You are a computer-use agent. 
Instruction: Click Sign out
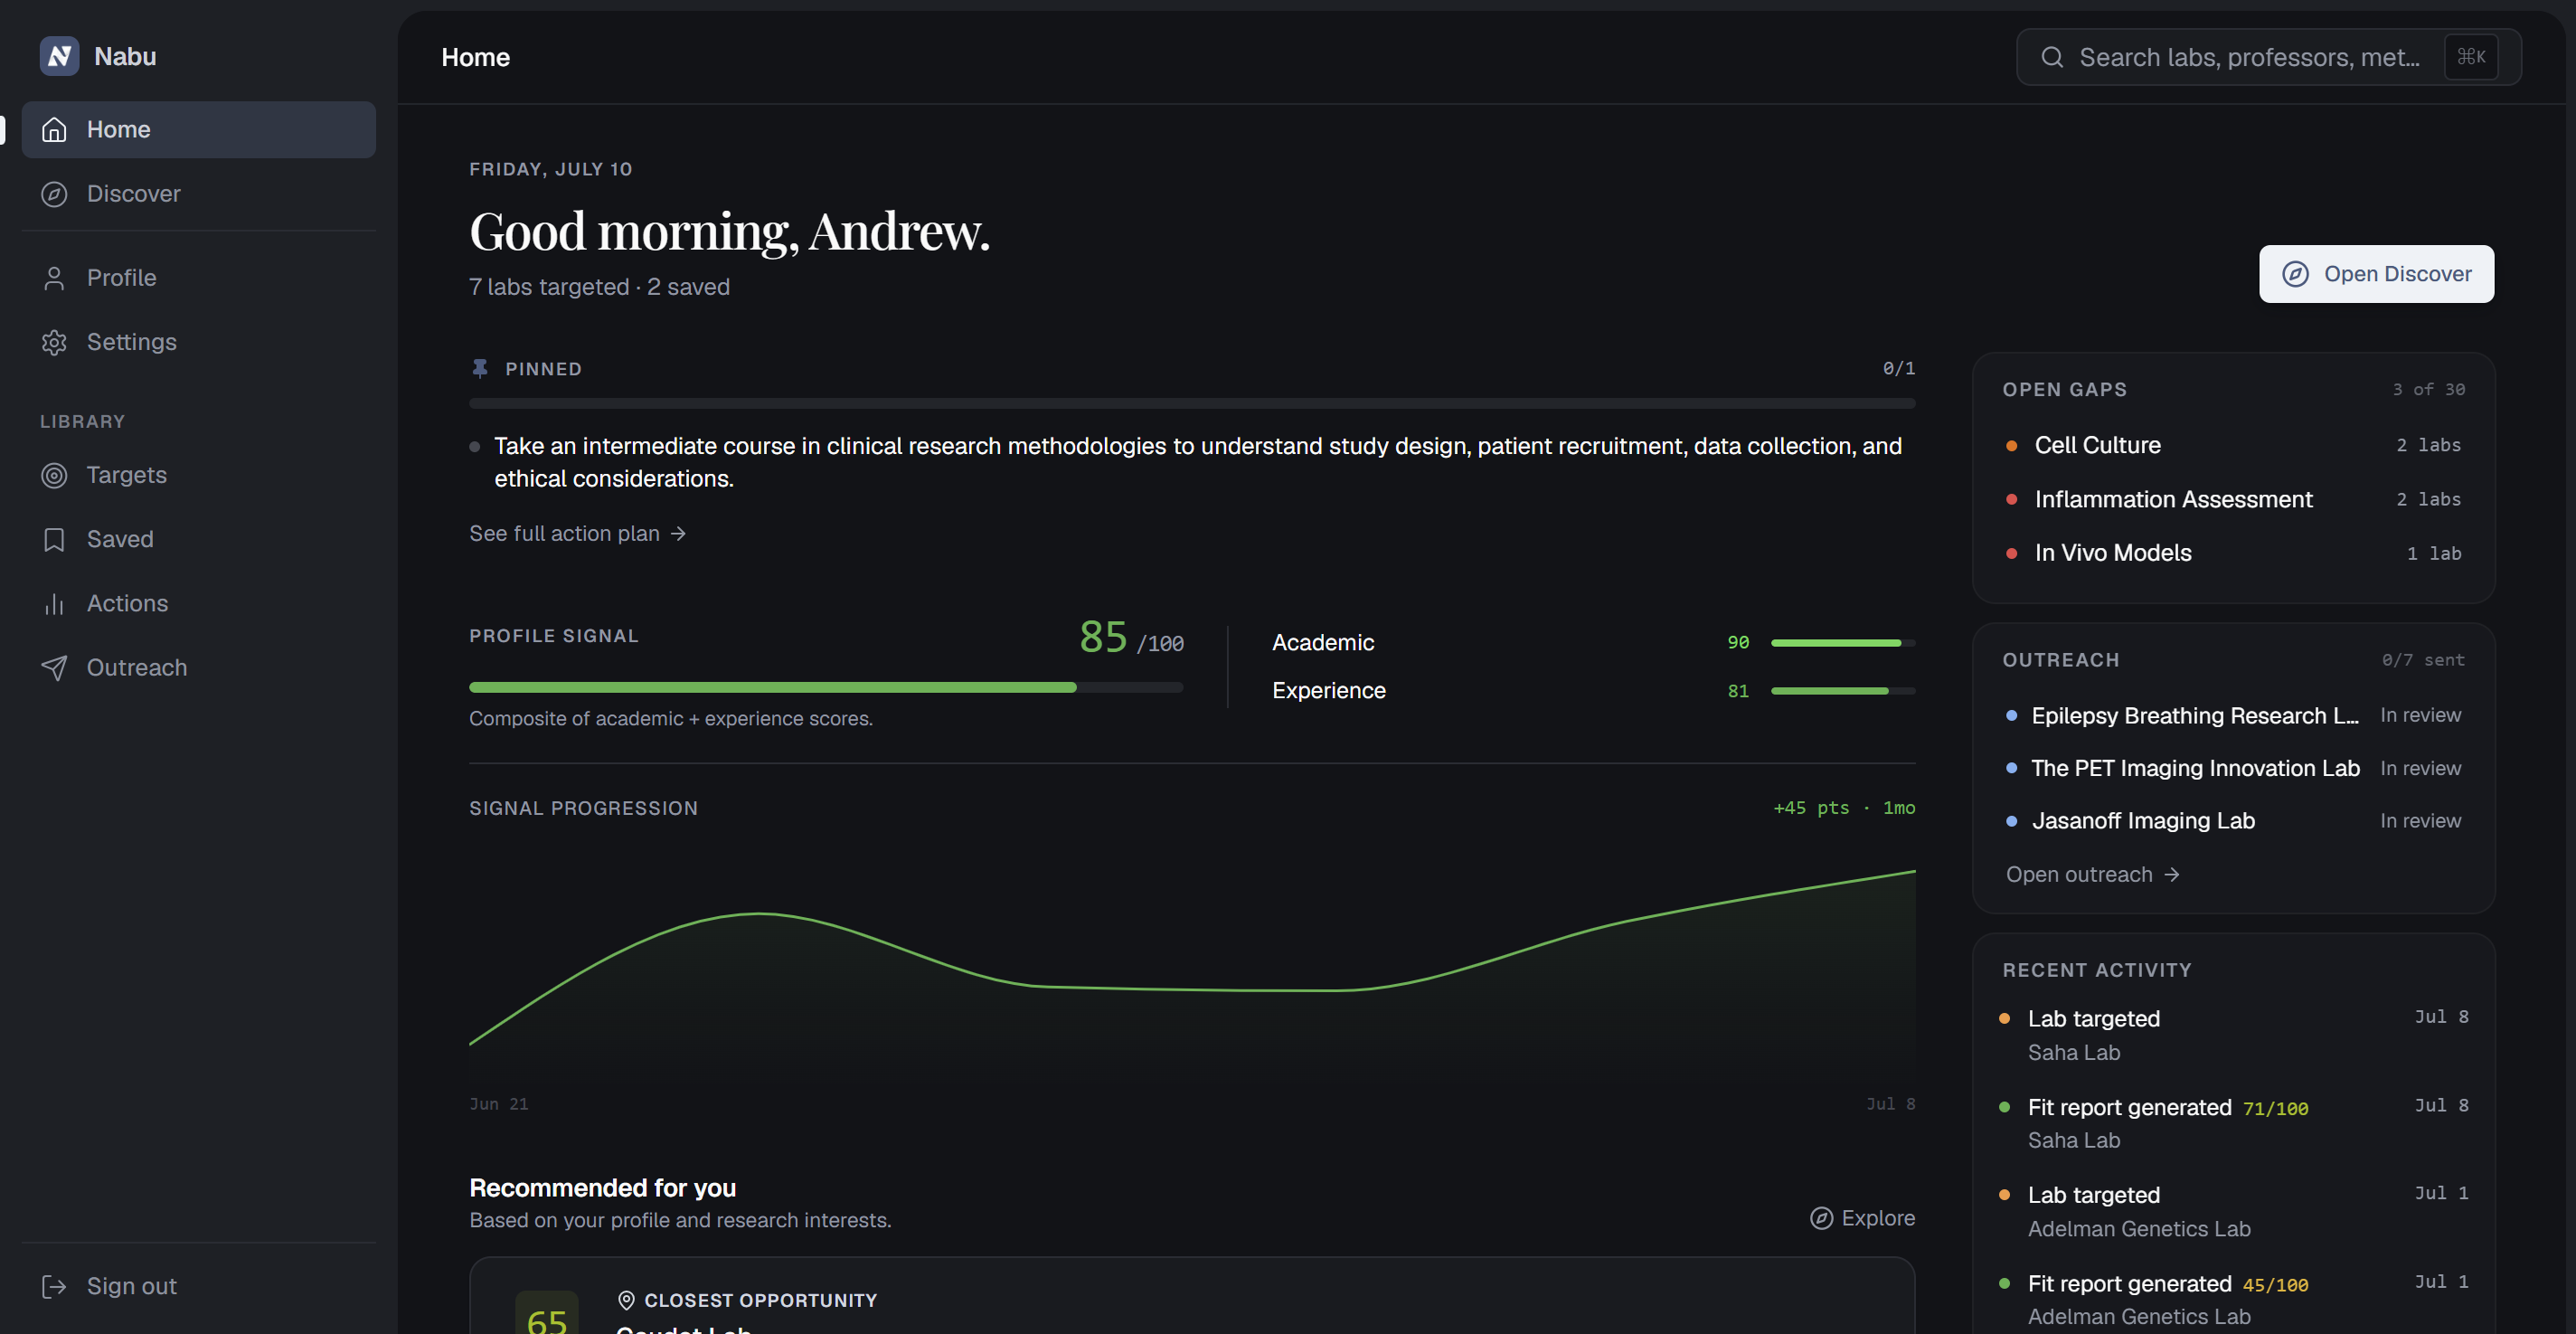pos(199,1286)
